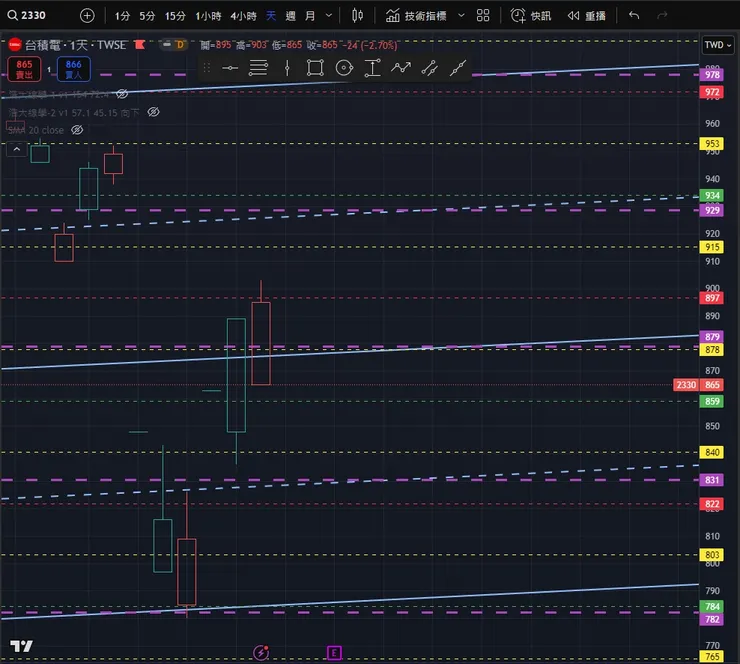Click the yellow 840 price label

(x=712, y=452)
